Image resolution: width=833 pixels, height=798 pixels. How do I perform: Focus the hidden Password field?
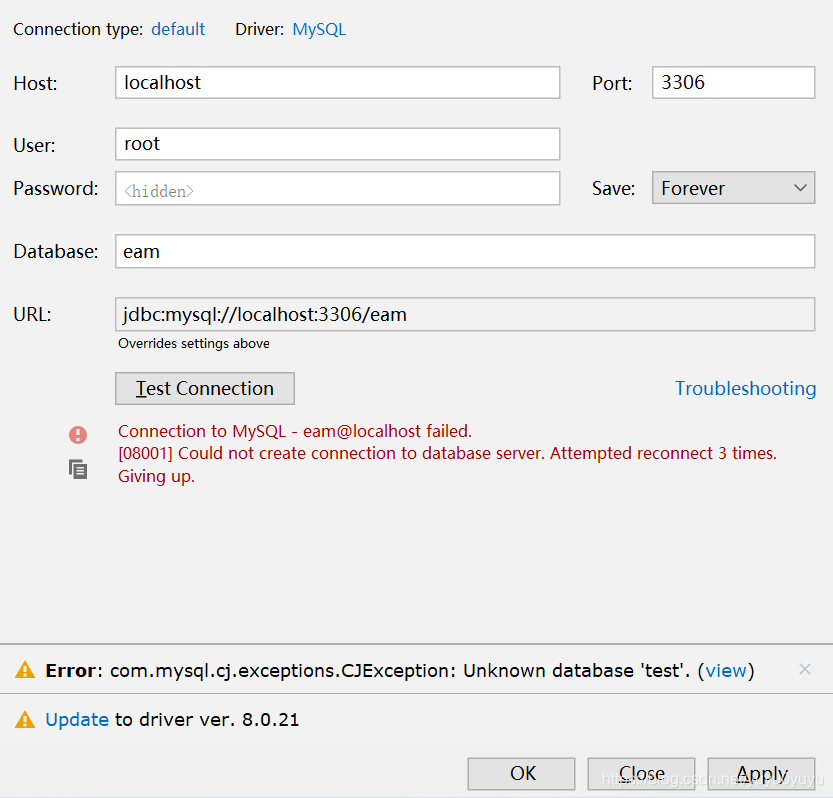337,188
